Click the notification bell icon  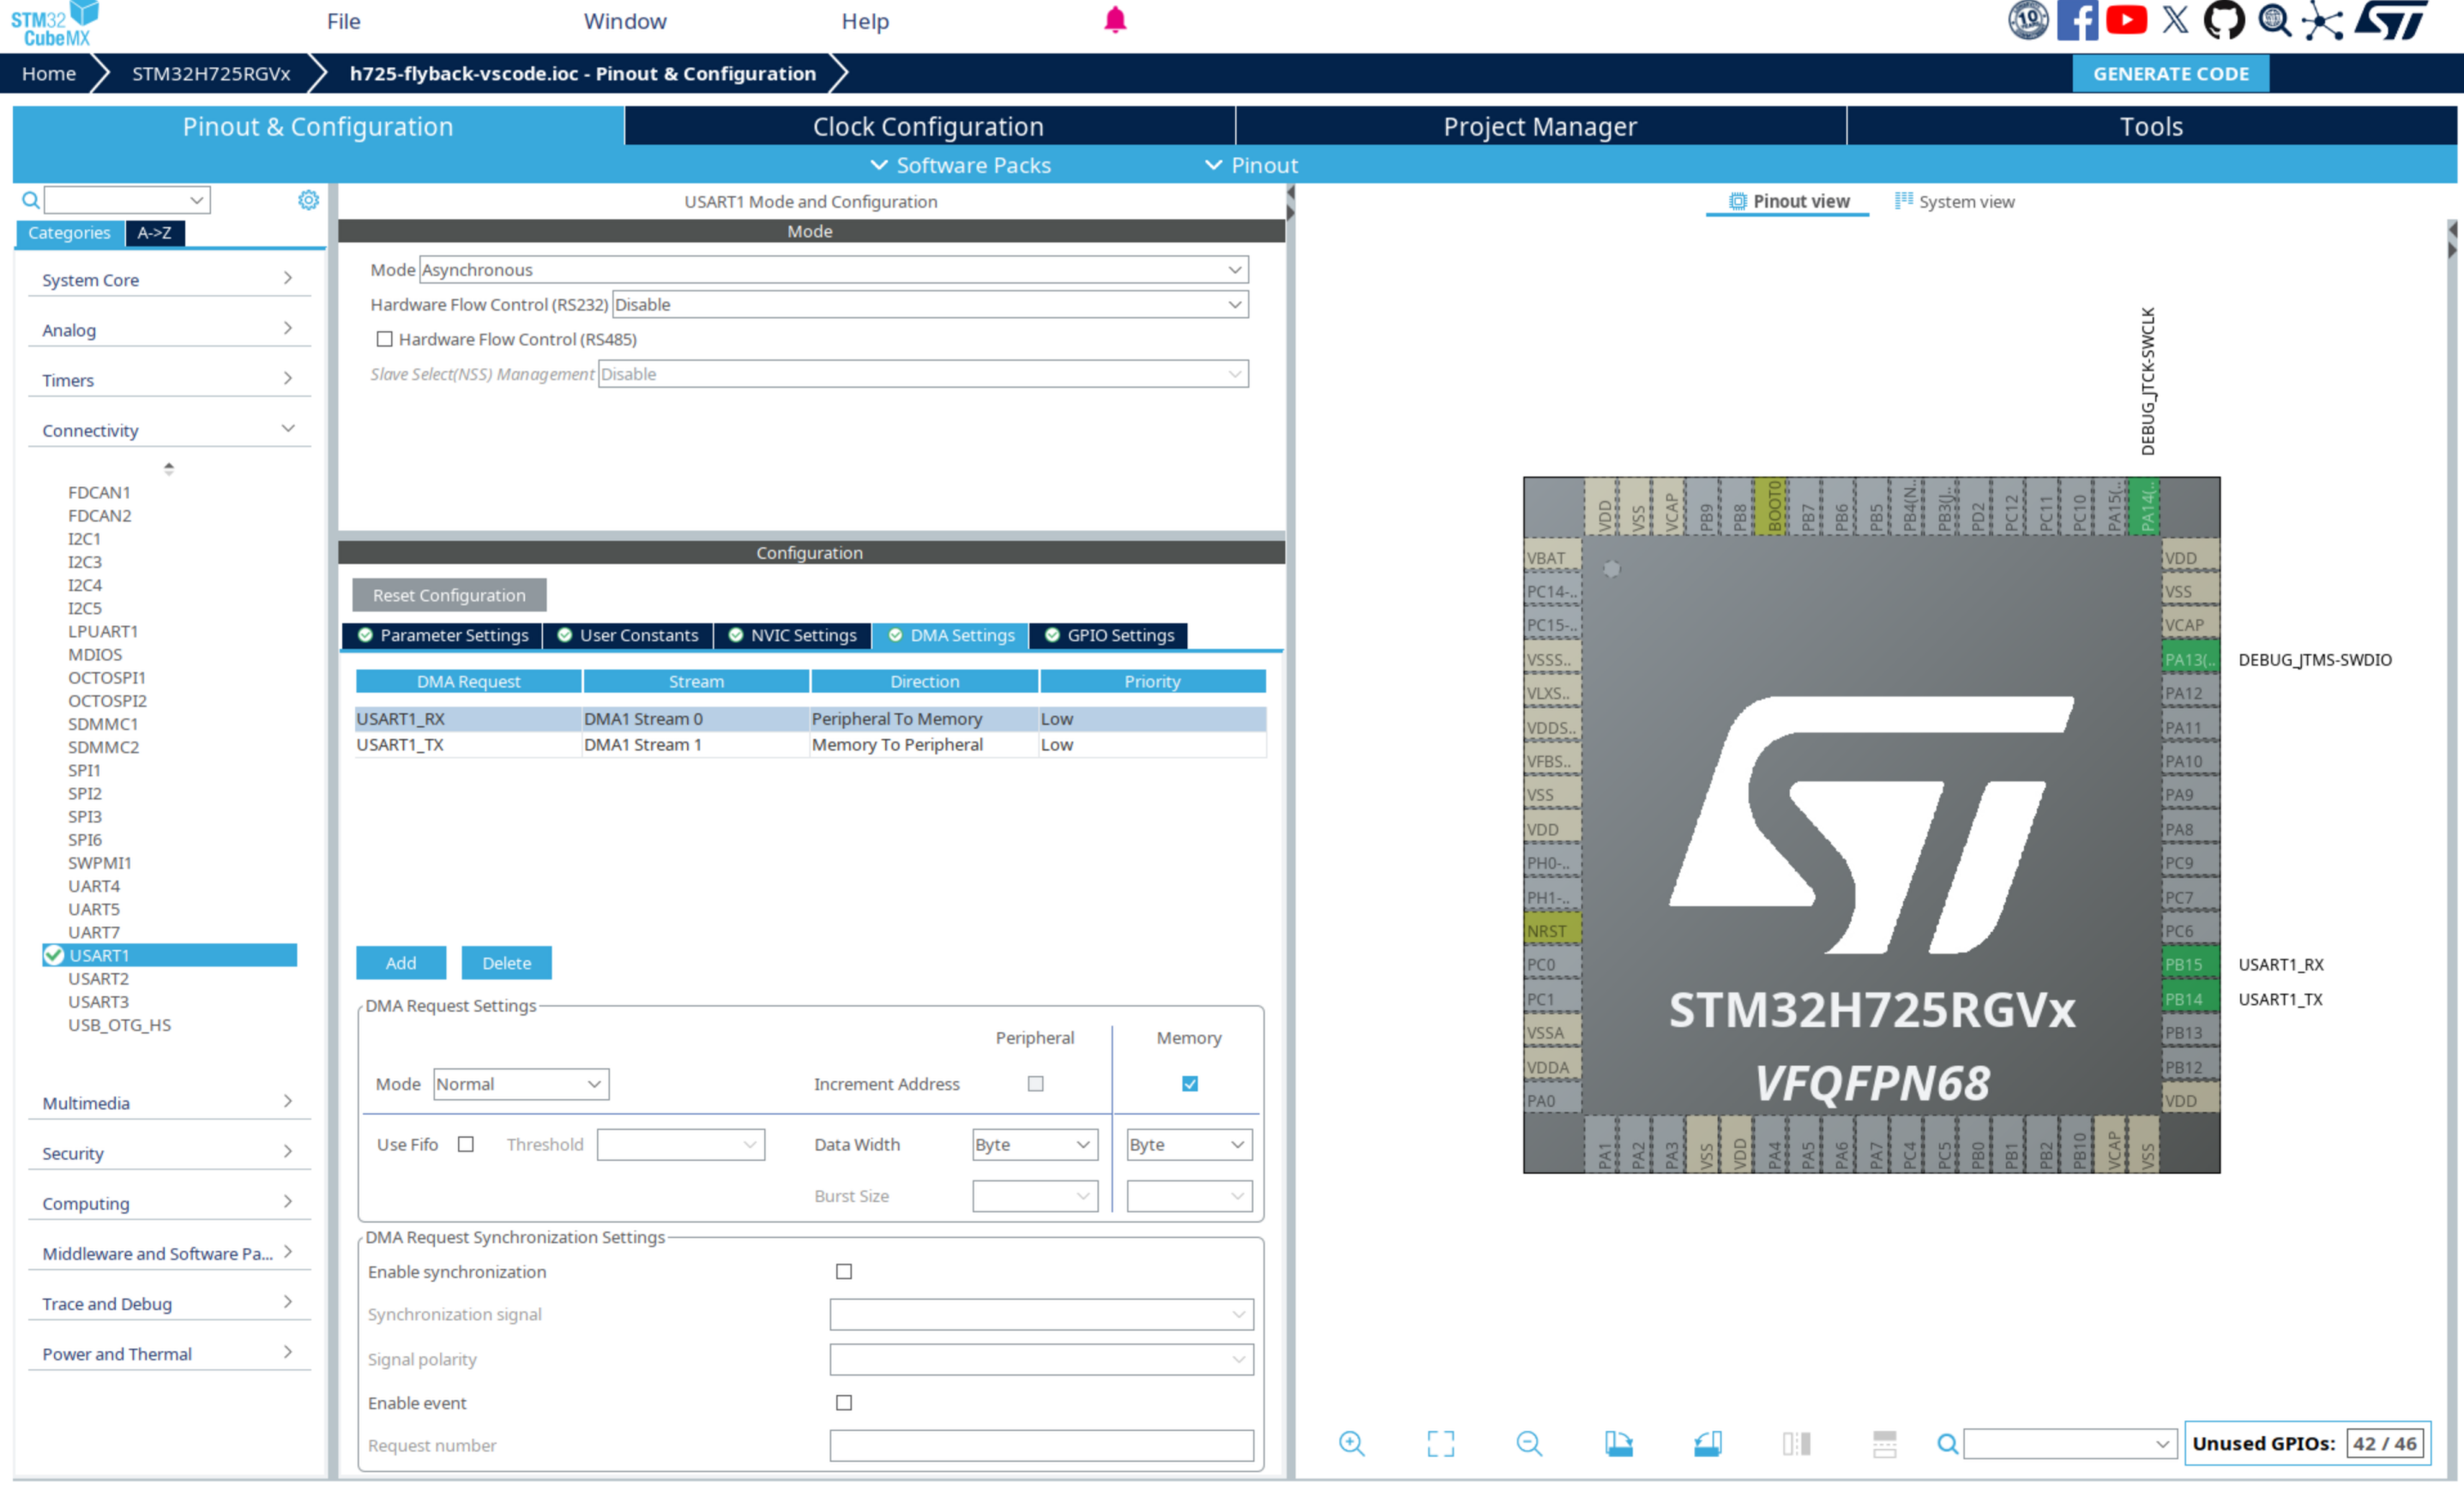click(x=1113, y=20)
